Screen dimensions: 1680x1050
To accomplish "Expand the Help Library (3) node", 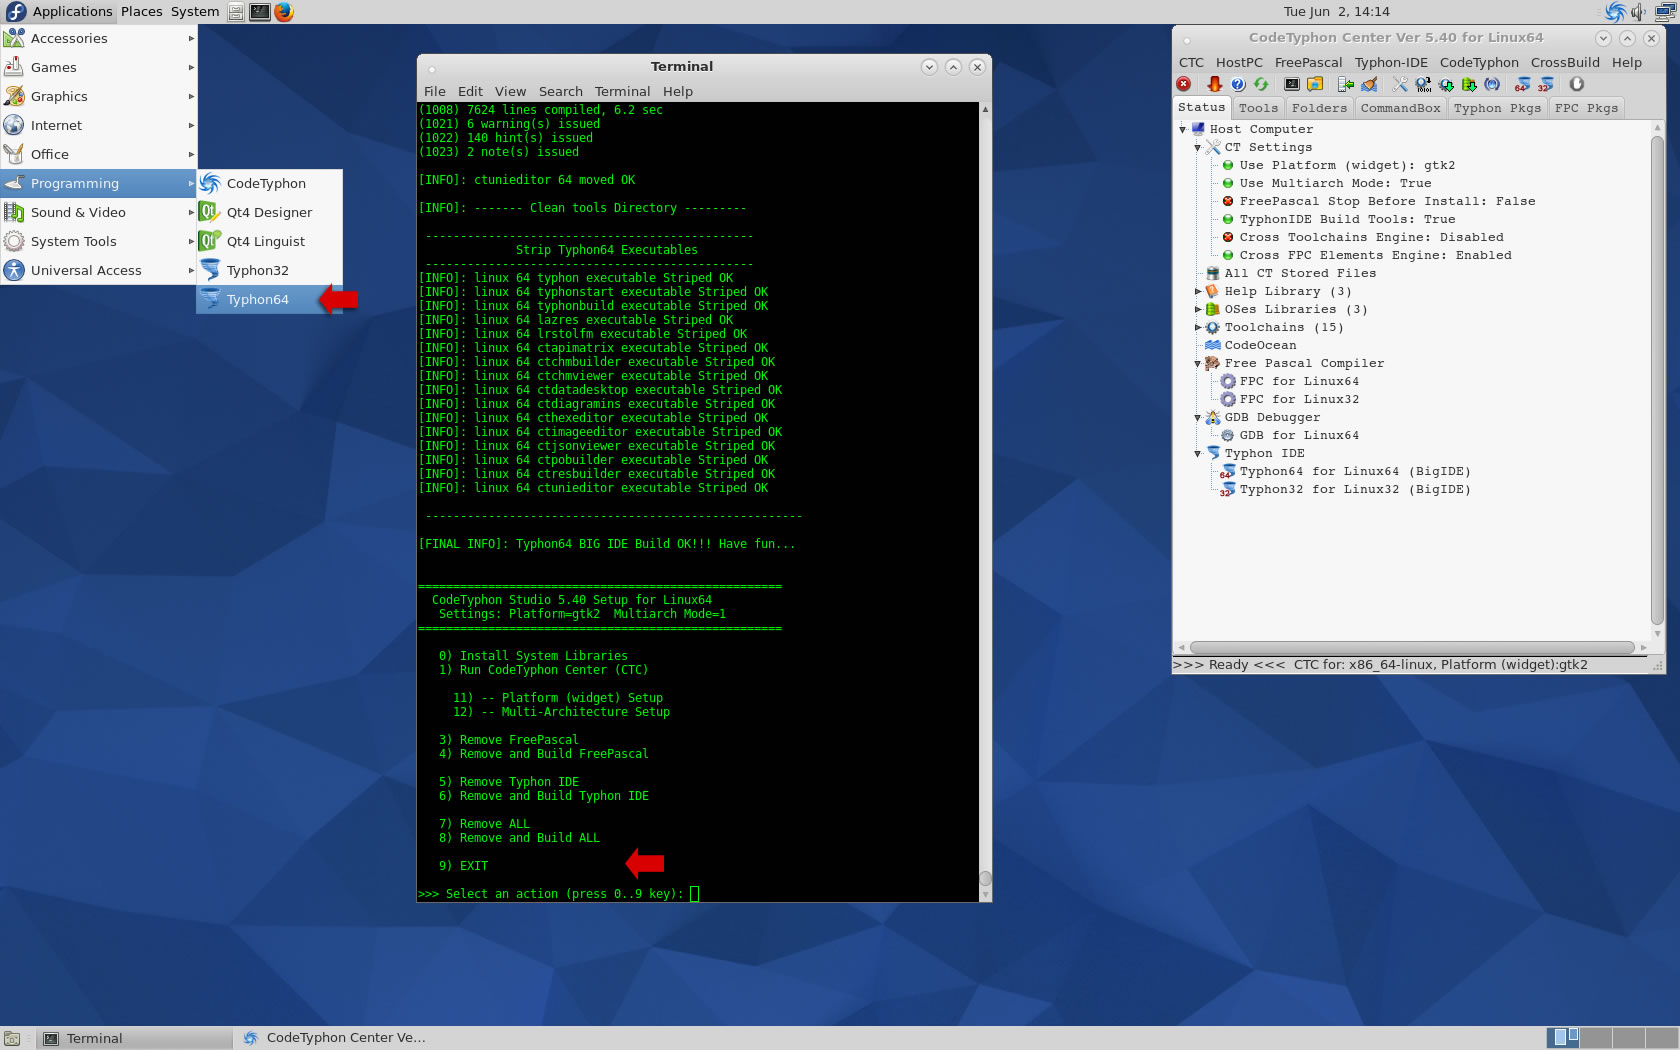I will 1198,291.
